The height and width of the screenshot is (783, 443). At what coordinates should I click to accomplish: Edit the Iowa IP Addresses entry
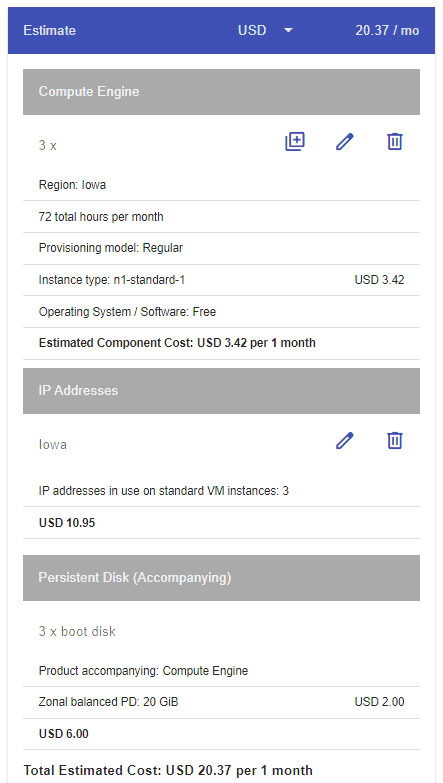pos(345,441)
